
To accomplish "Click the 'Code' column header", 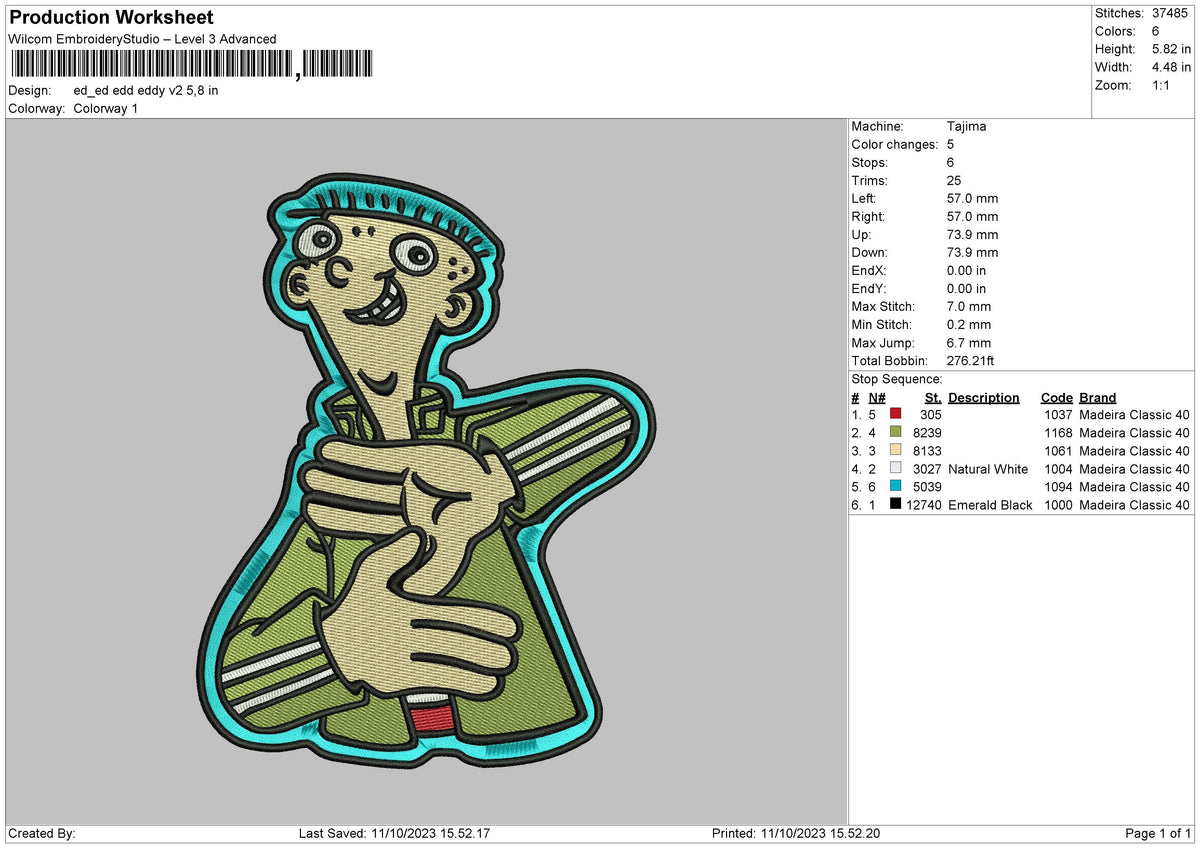I will point(1056,397).
